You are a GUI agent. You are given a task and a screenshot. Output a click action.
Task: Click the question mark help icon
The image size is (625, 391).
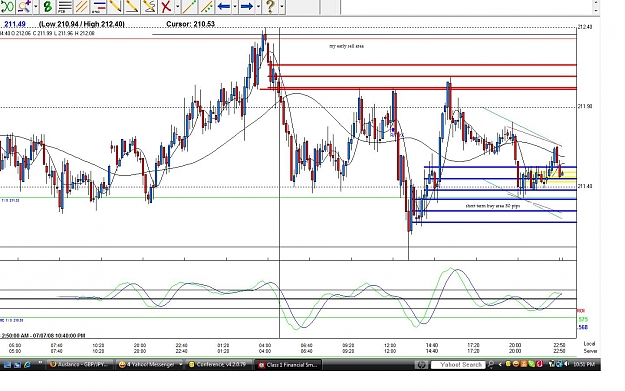point(270,6)
